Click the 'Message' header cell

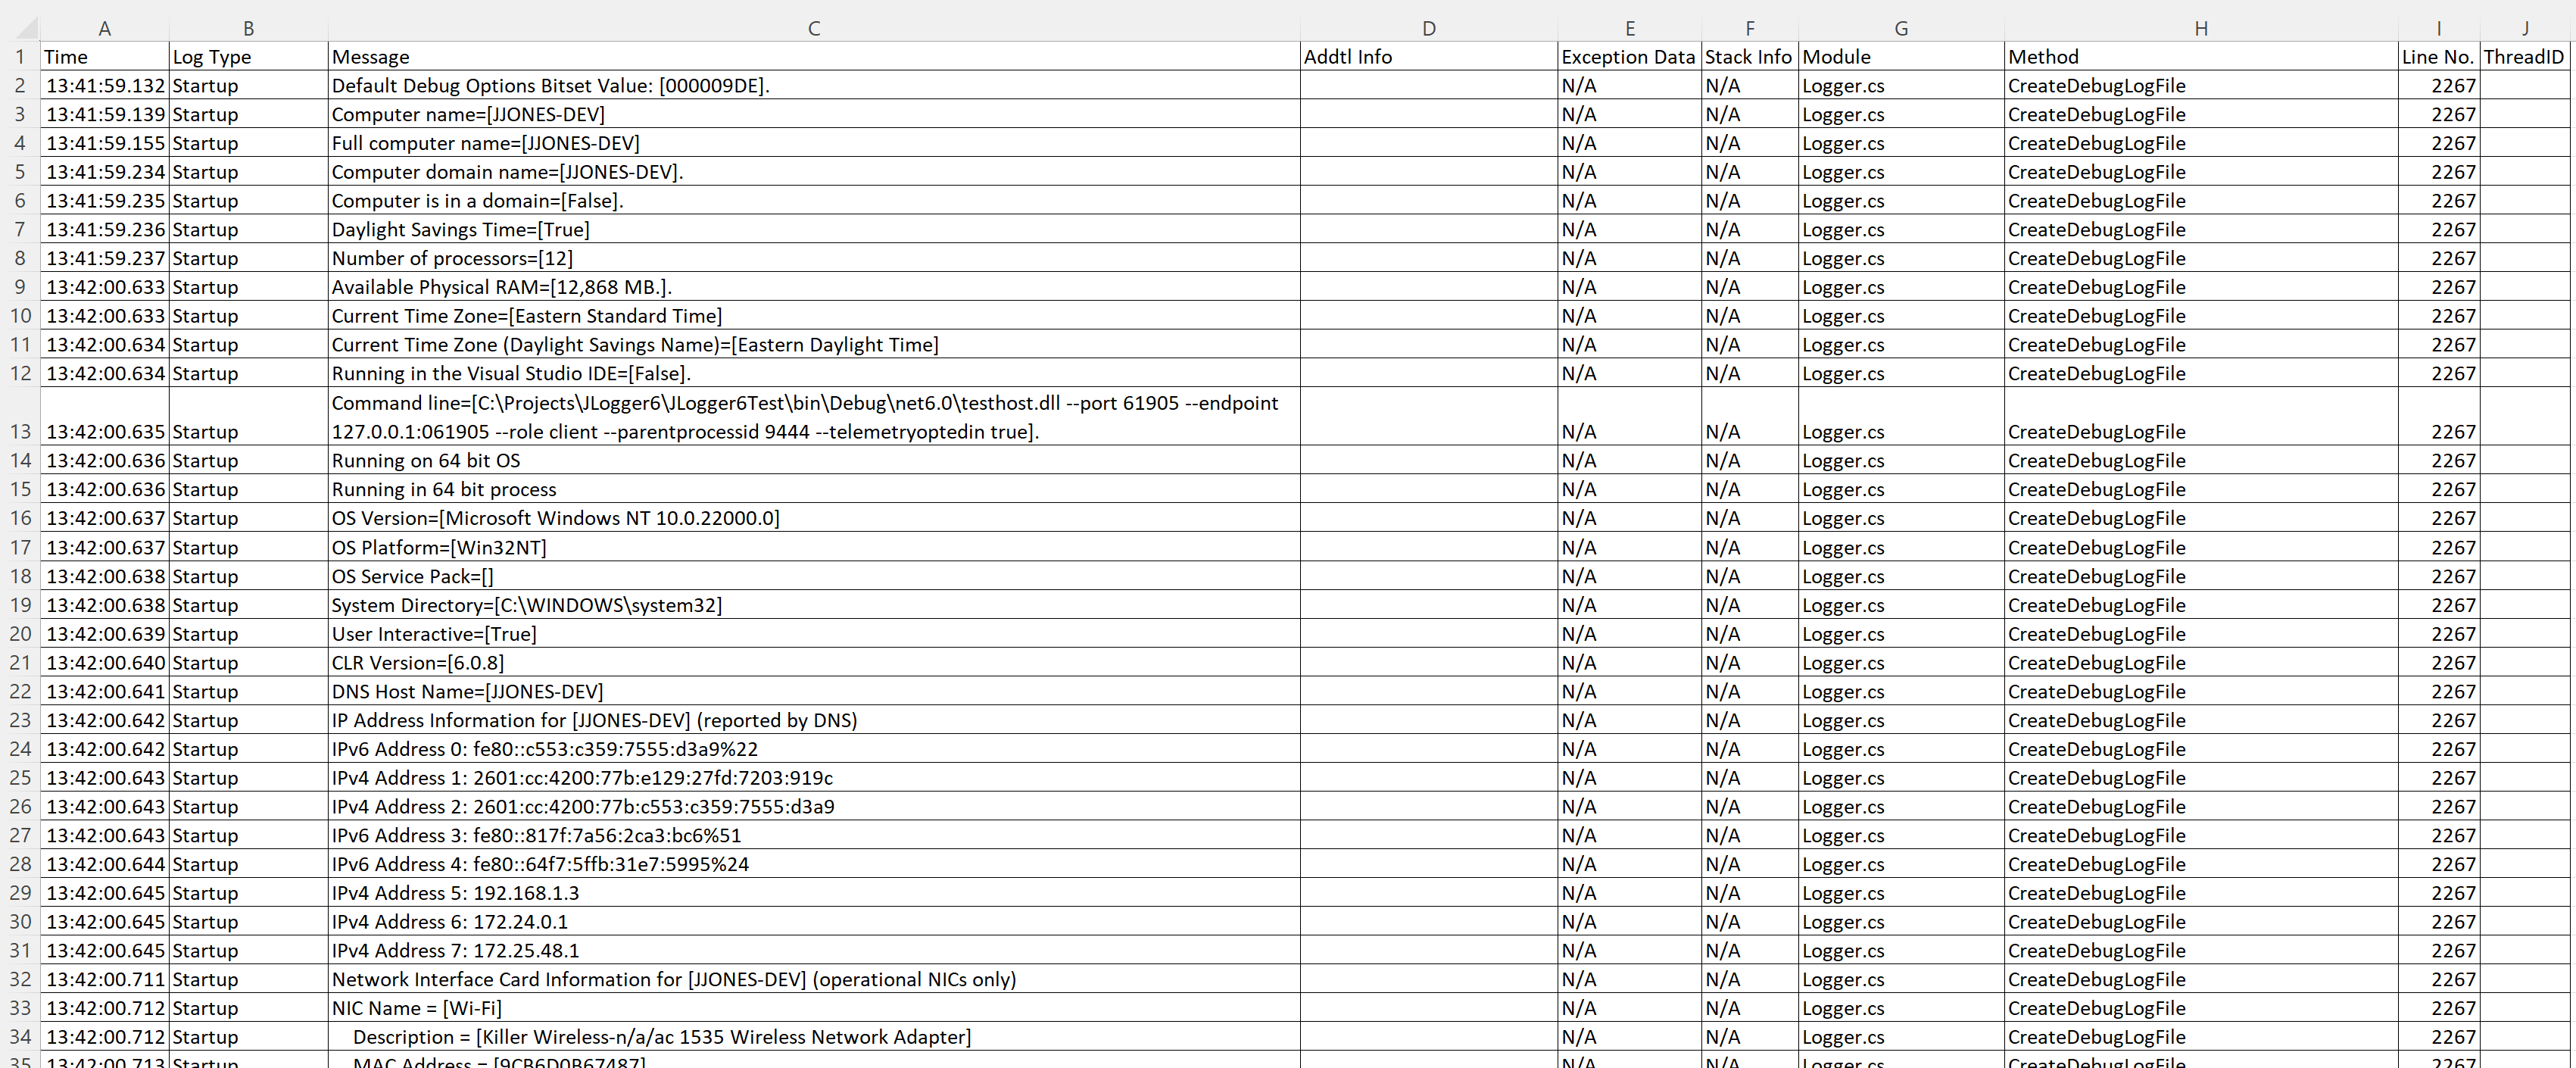pyautogui.click(x=814, y=56)
